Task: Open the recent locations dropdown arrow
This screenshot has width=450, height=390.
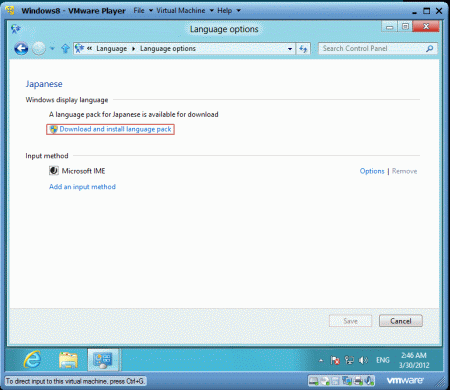Action: coord(52,49)
